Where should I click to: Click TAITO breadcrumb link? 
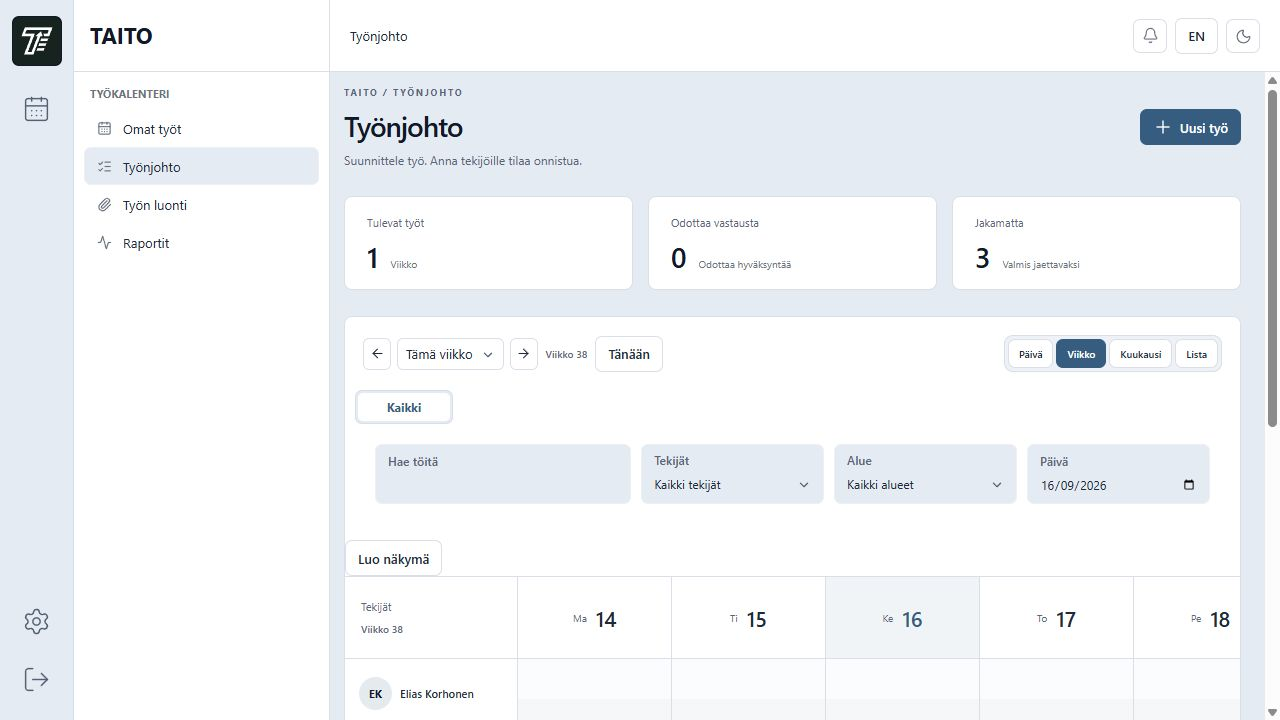point(361,92)
